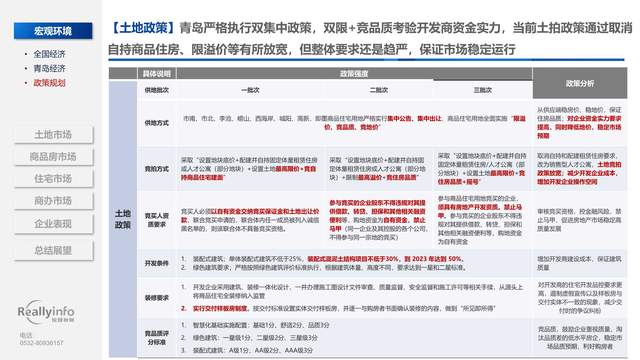Open the 全国经济 sub-item

coord(49,54)
